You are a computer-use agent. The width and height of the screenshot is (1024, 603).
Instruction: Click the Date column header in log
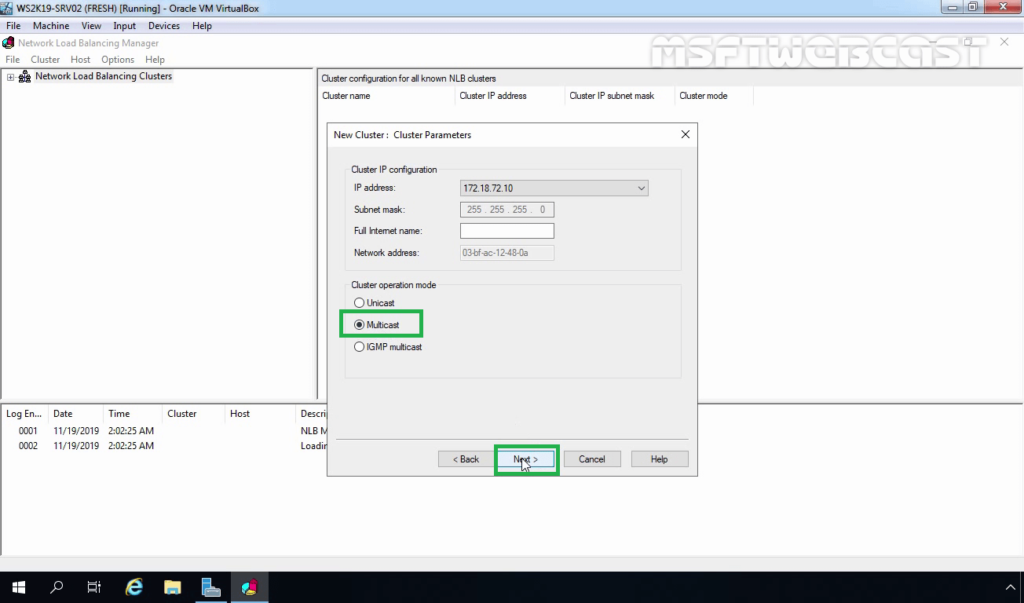(76, 414)
